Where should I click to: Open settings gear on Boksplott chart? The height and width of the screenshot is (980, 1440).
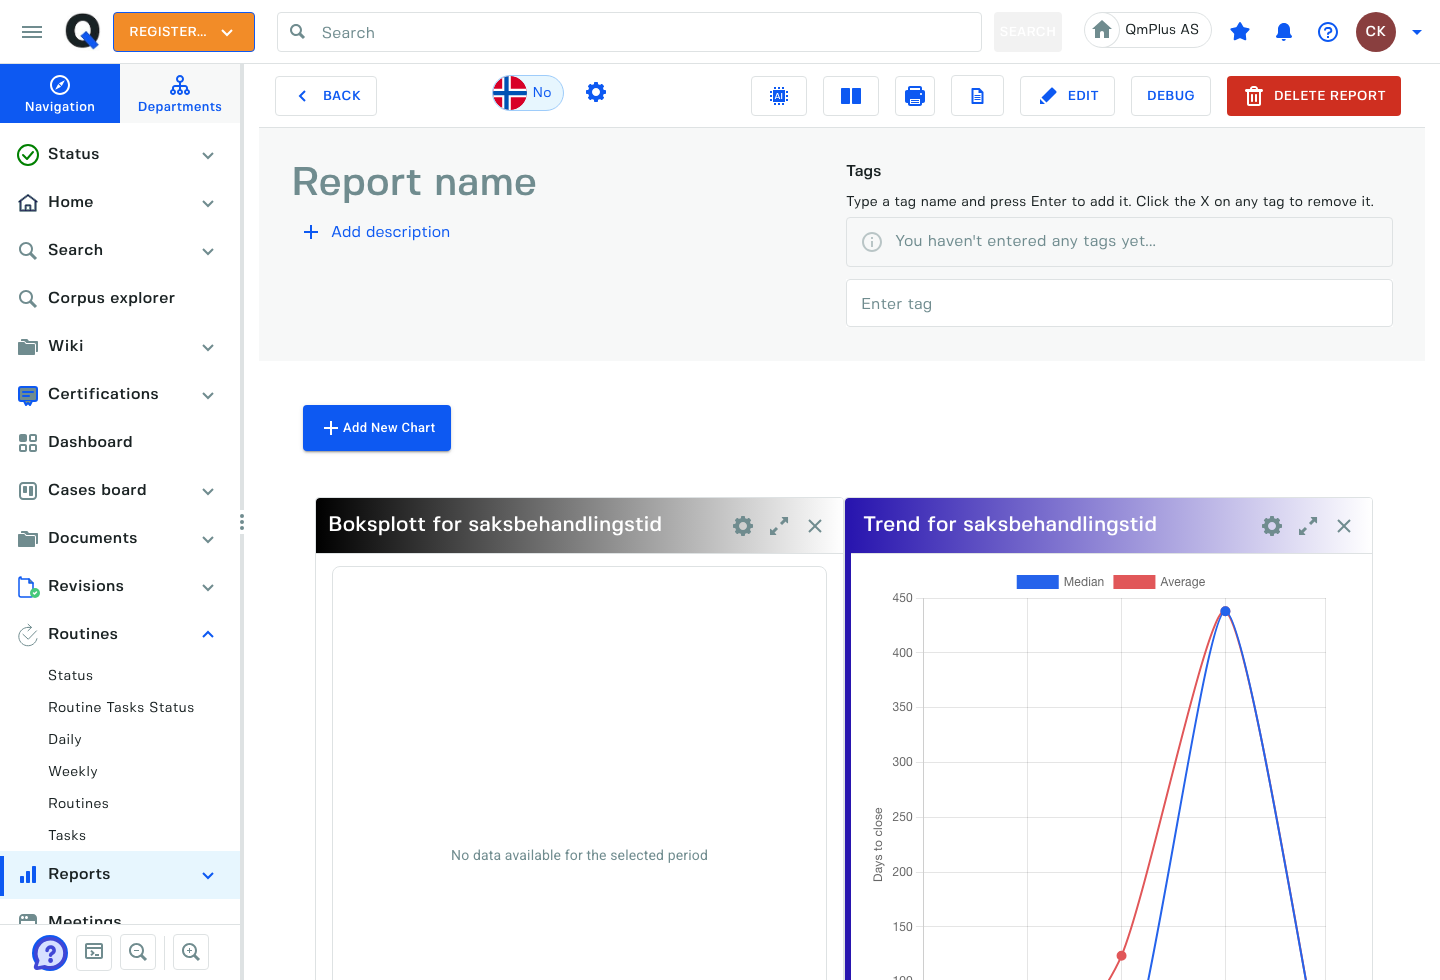743,526
